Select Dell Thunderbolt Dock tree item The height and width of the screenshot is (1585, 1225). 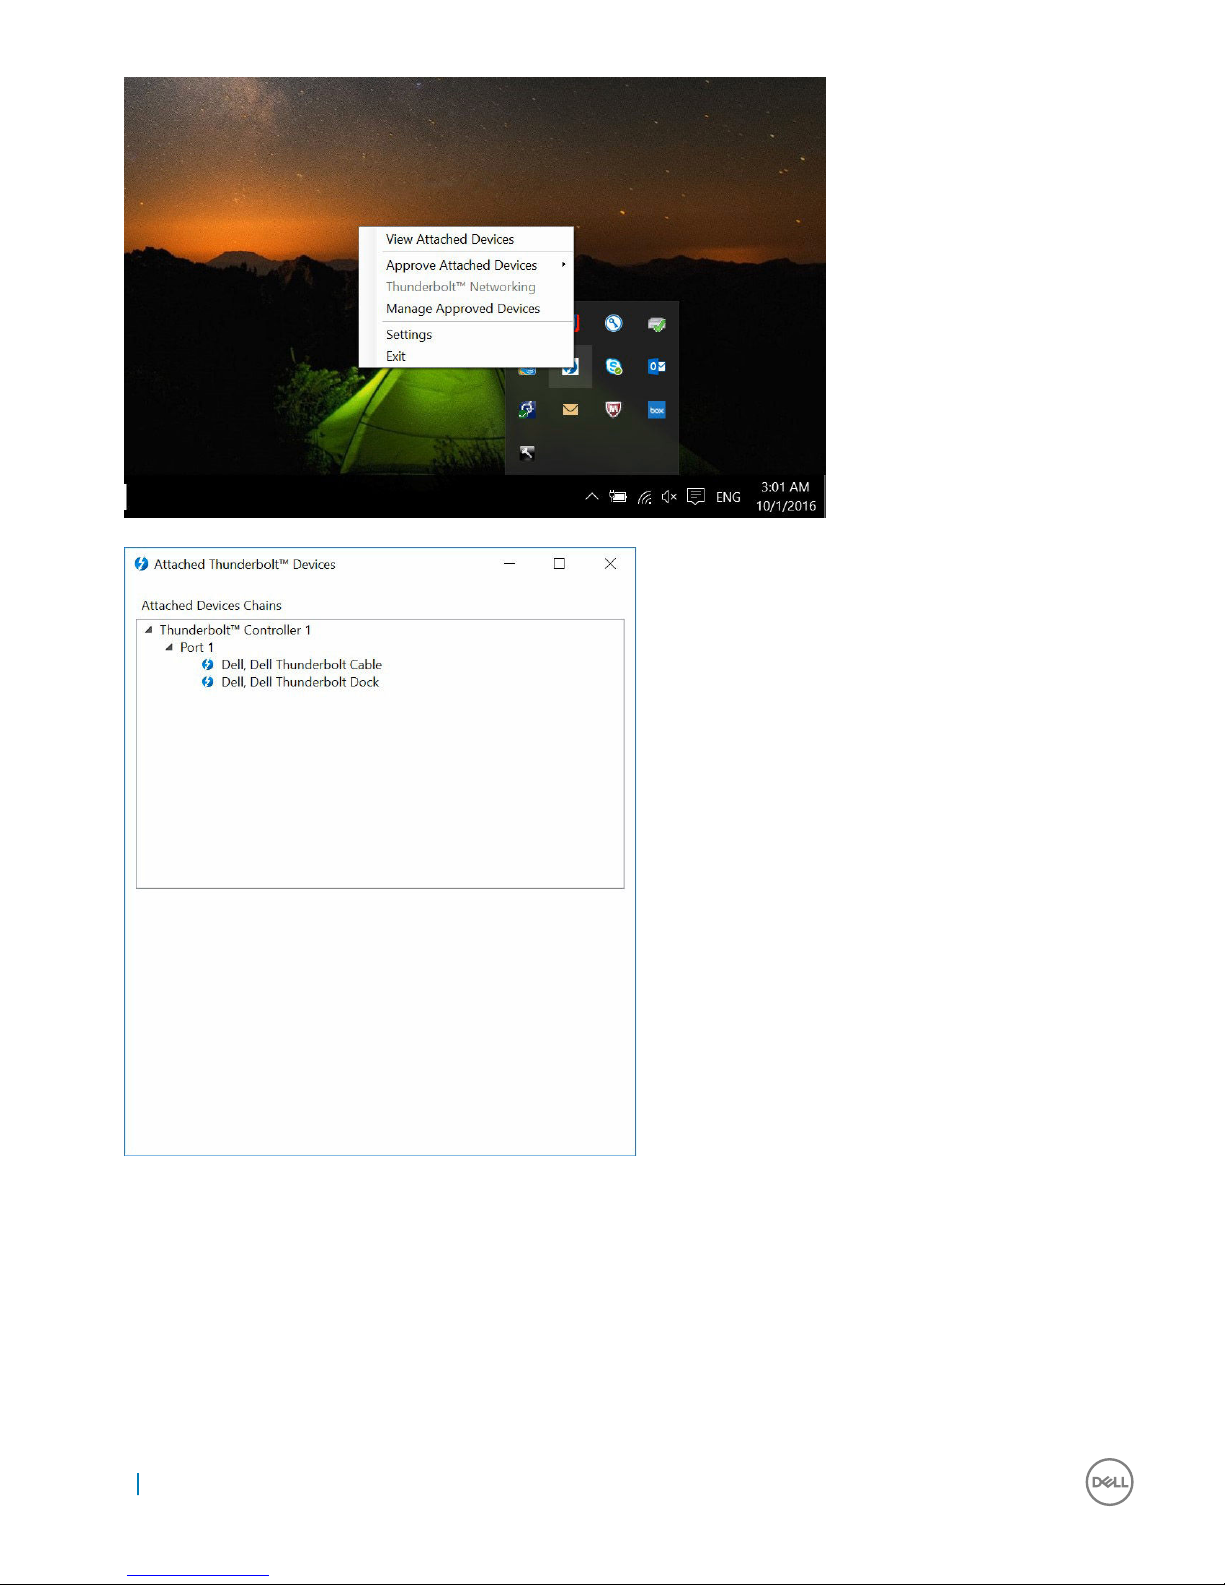(x=300, y=682)
